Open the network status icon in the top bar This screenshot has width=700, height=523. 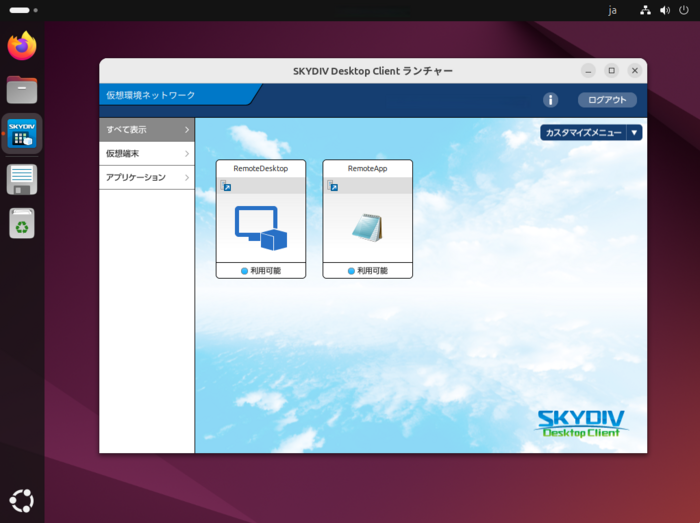coord(645,10)
